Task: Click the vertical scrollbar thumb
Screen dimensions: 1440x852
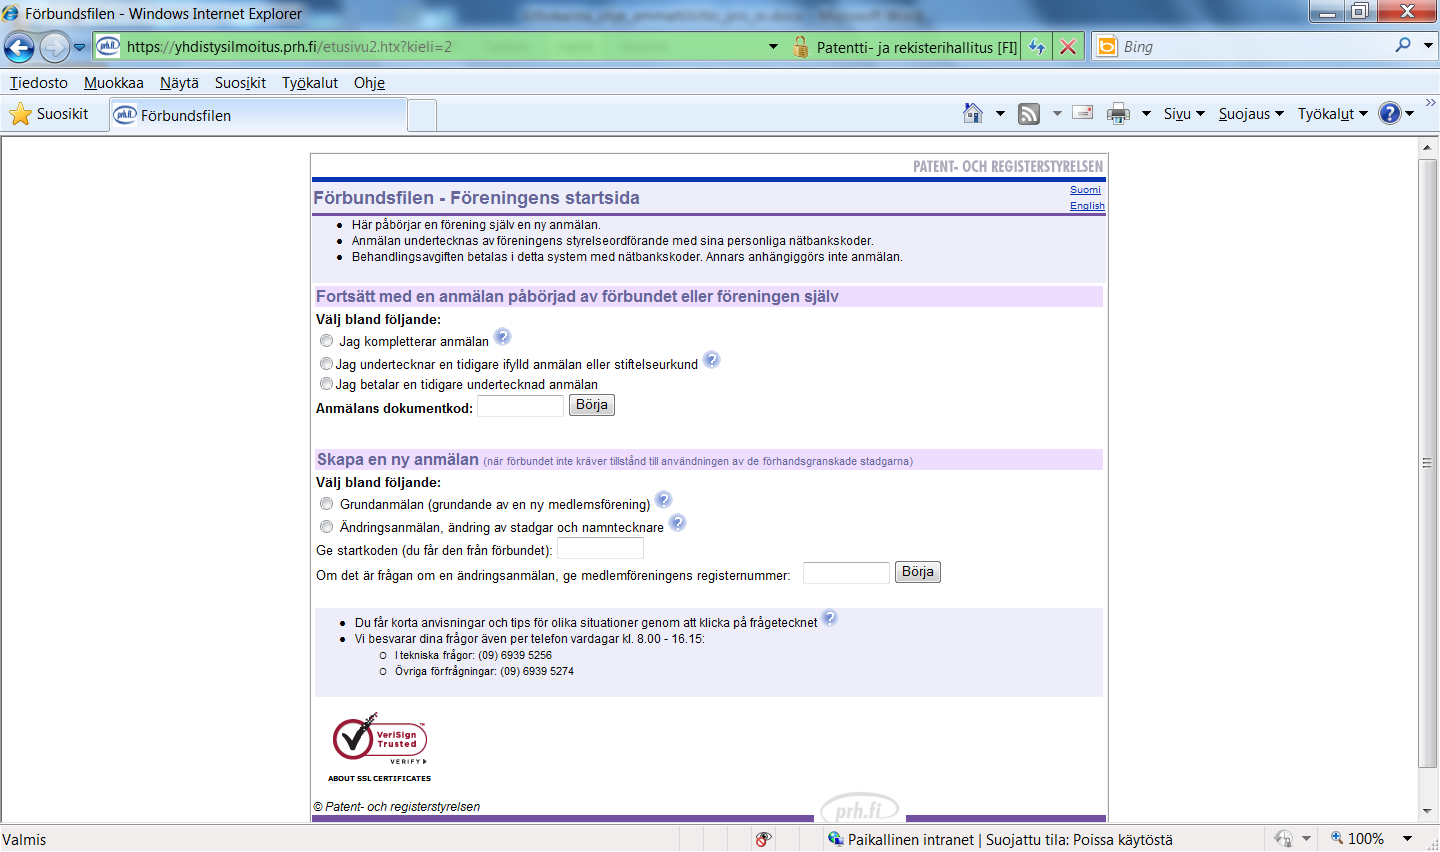Action: click(x=1428, y=462)
